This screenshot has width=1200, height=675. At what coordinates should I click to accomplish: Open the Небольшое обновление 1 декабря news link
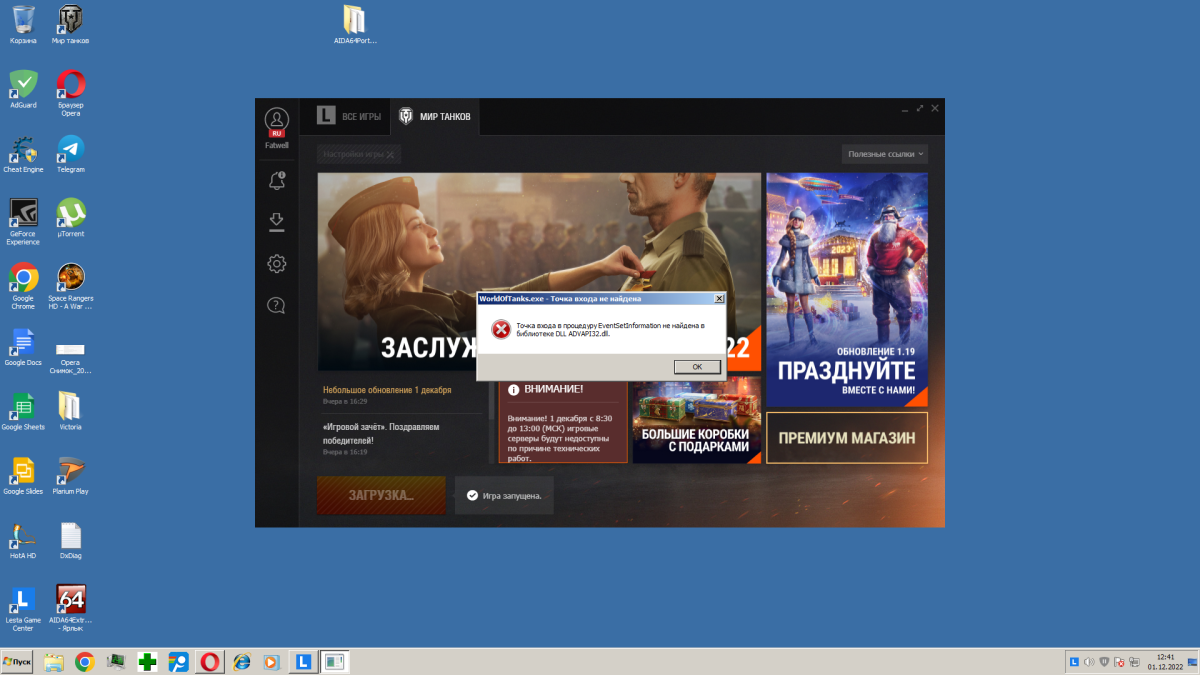coord(387,390)
